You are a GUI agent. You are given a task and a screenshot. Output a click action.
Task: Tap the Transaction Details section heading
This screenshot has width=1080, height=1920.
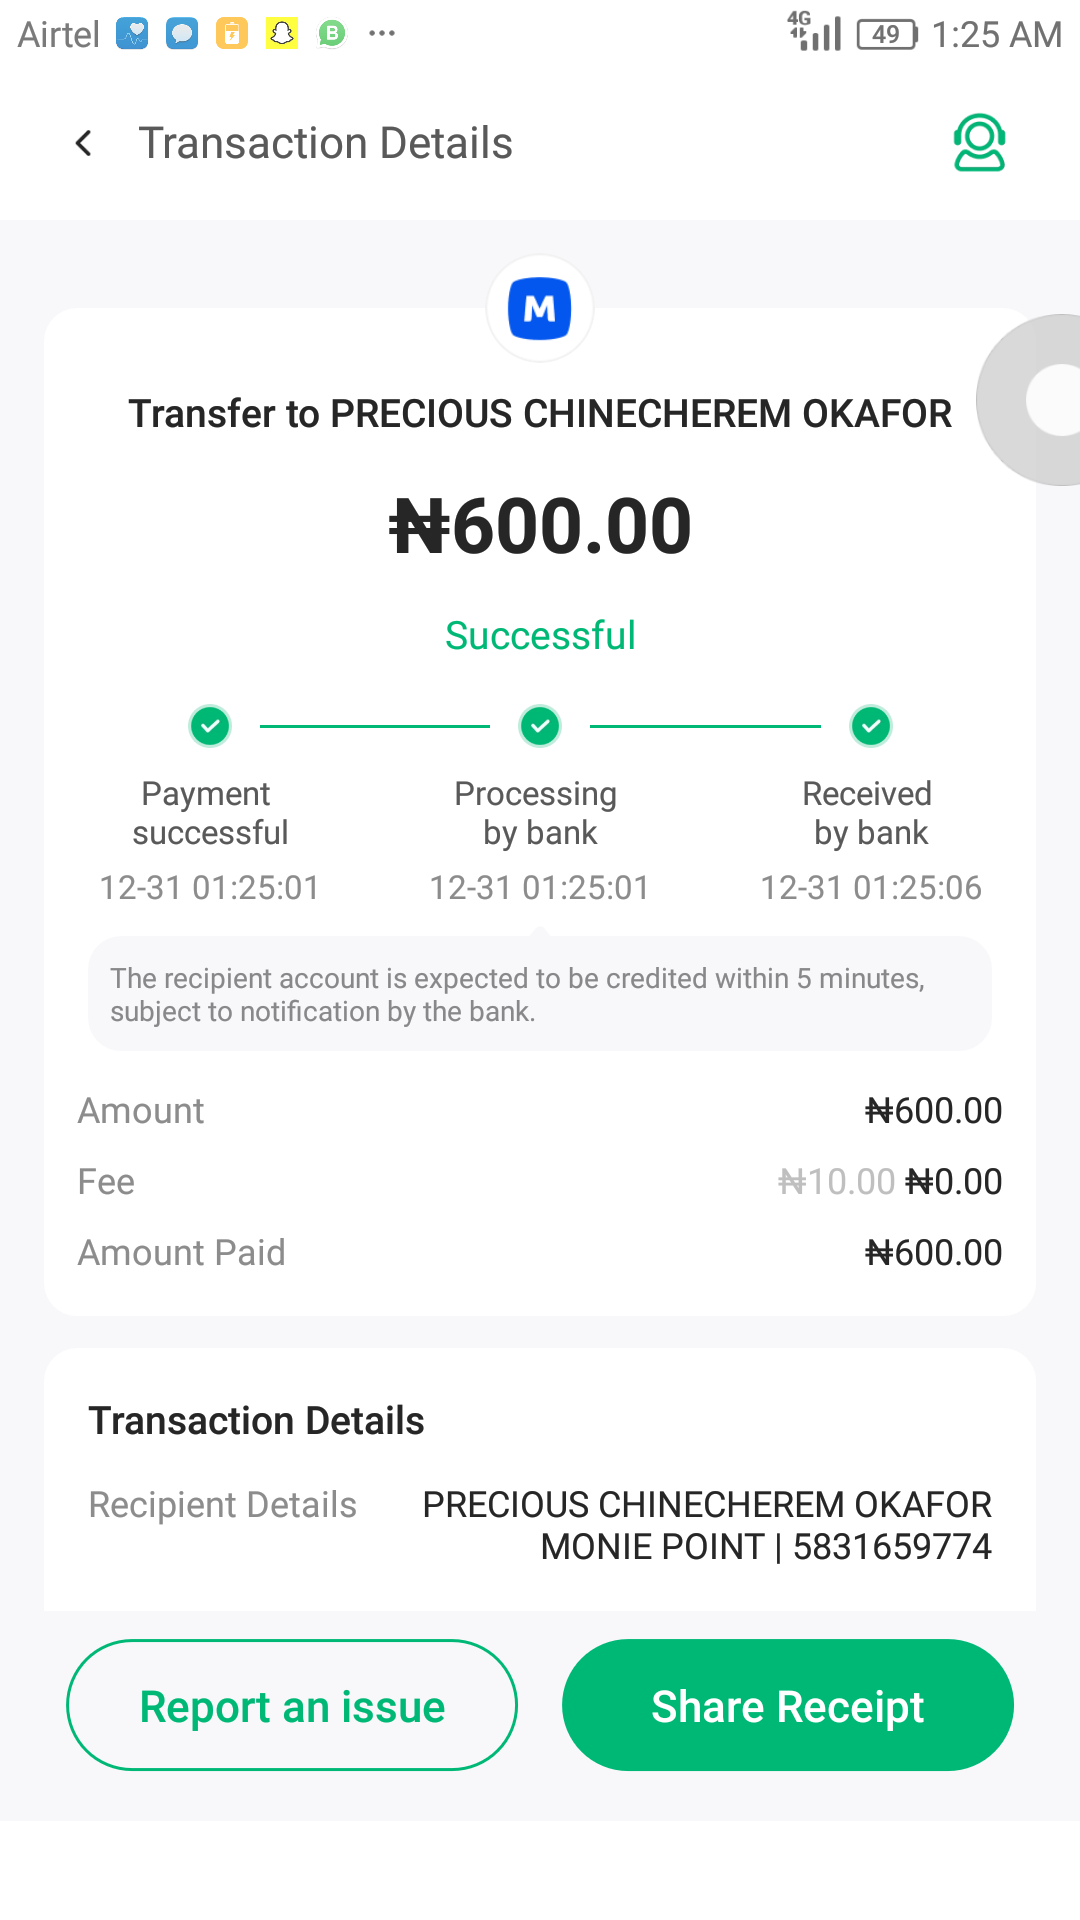(257, 1421)
